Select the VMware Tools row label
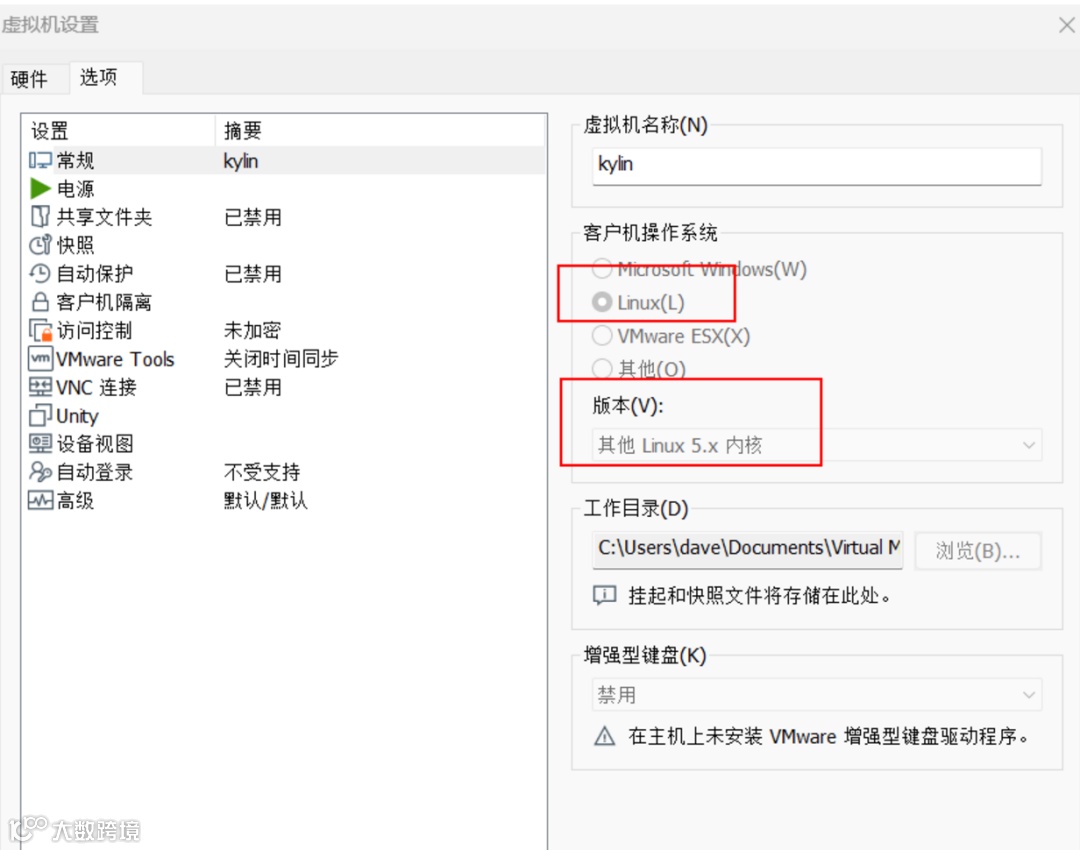 (x=115, y=359)
